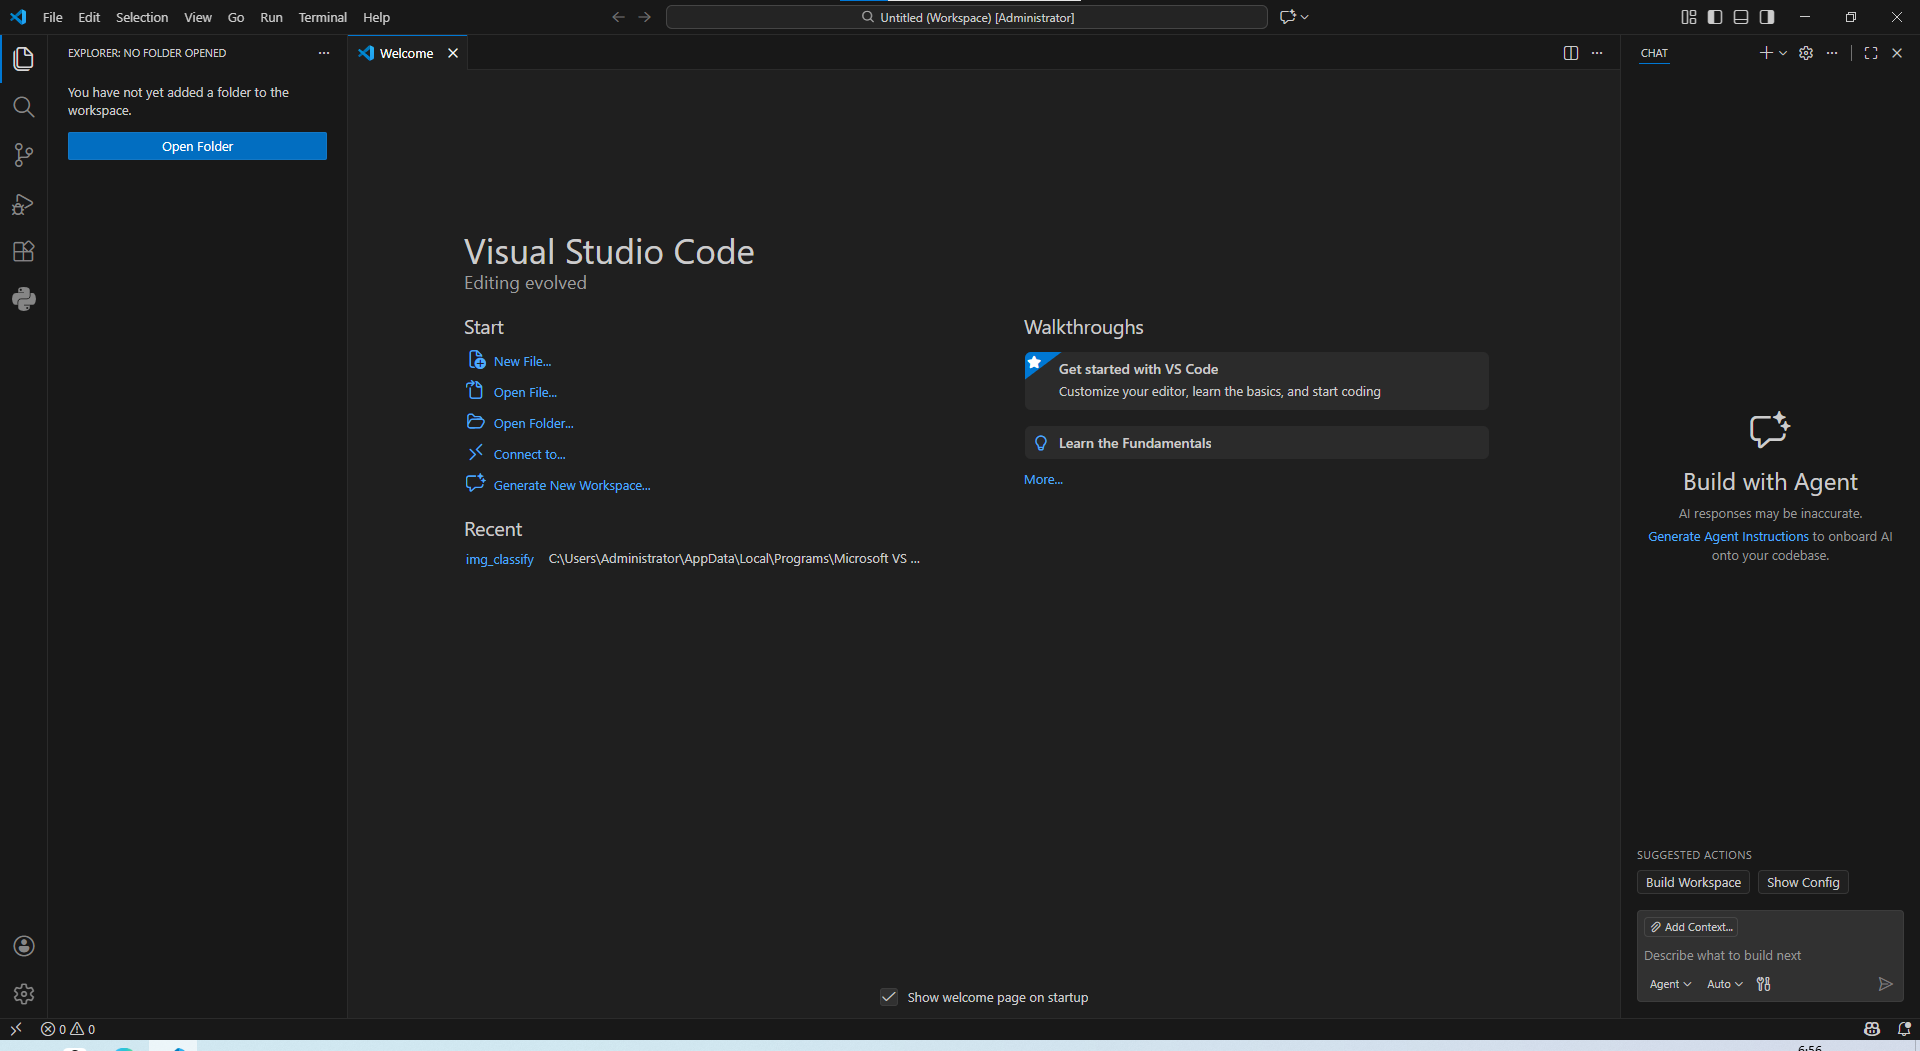Click Open Folder... under Start
This screenshot has width=1920, height=1051.
[533, 423]
